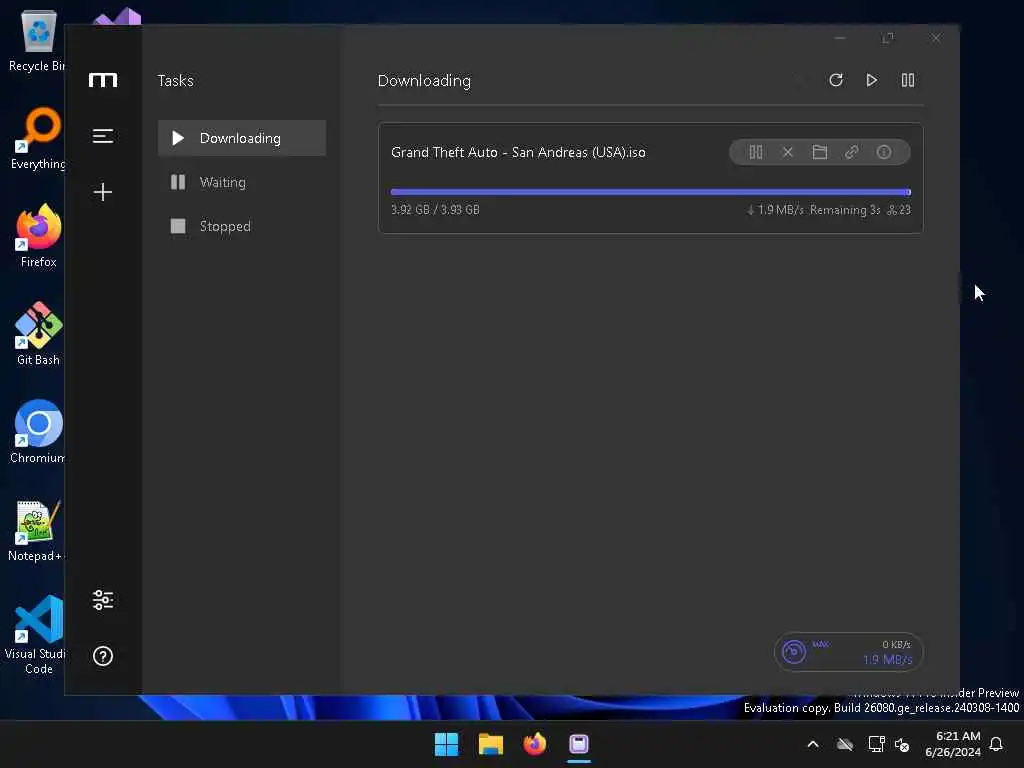Select the Recycle Bin desktop icon
The image size is (1024, 768).
coord(37,41)
